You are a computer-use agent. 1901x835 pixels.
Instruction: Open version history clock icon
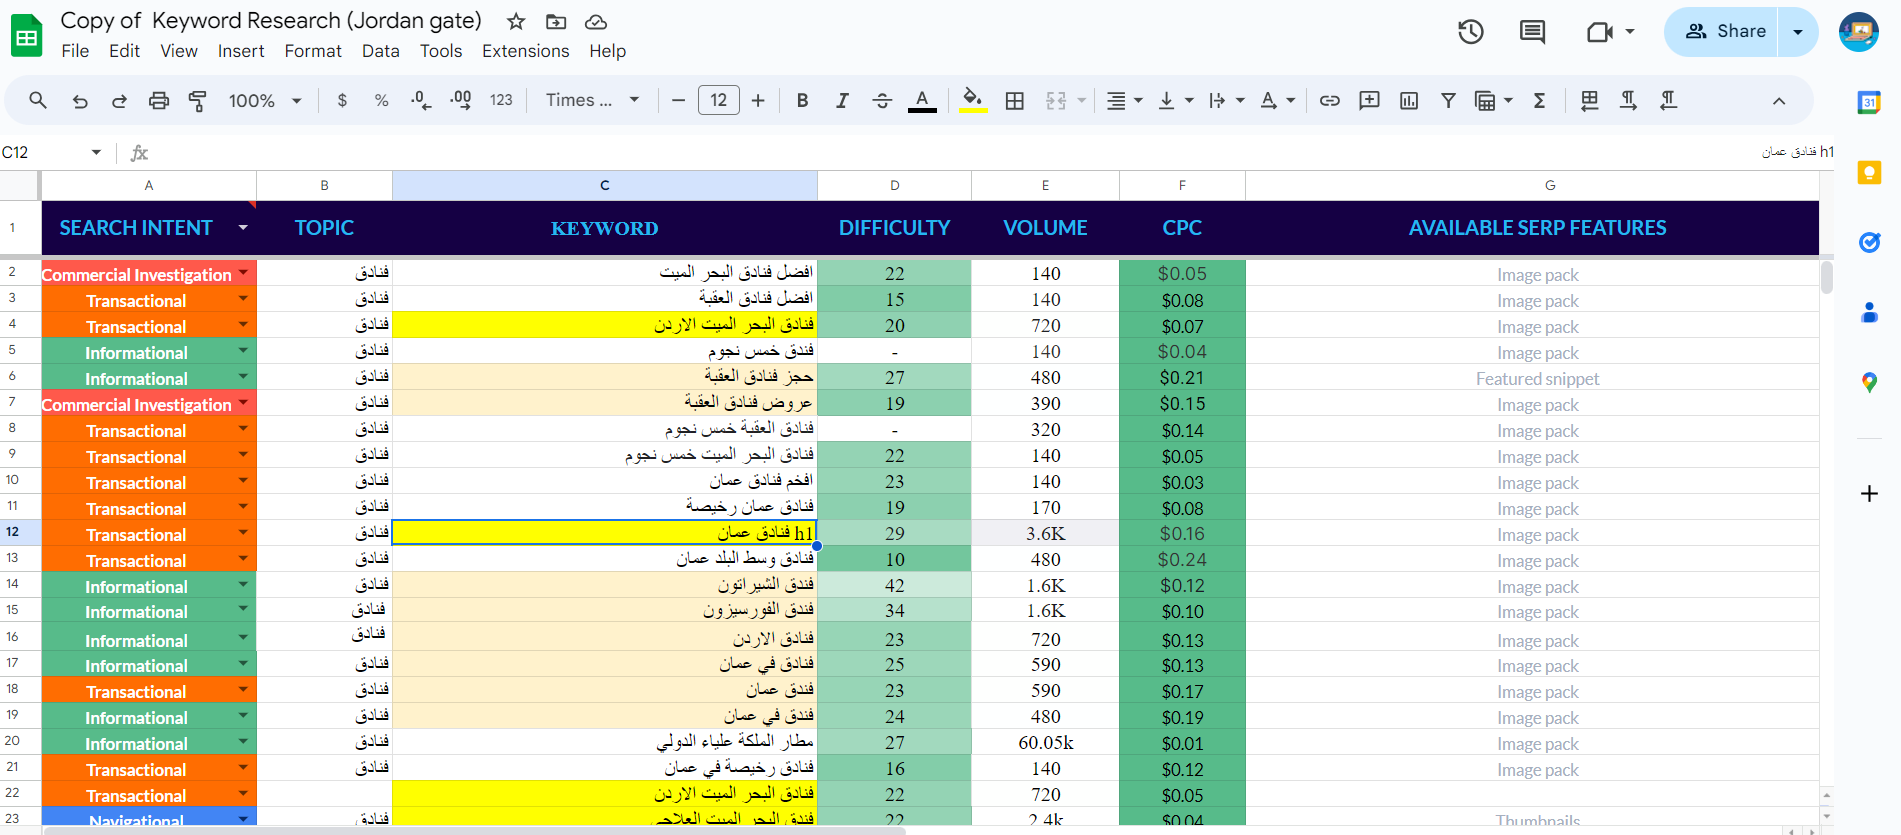[x=1470, y=32]
